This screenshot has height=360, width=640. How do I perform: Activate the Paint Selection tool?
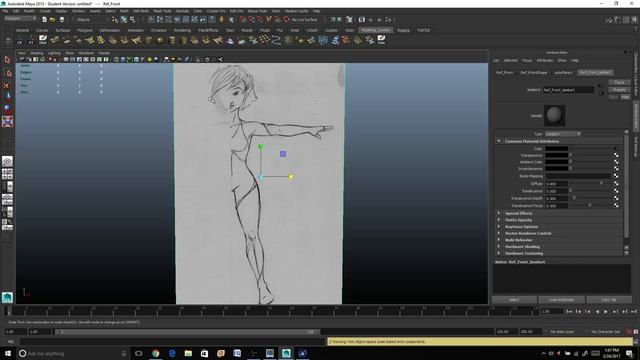7,85
